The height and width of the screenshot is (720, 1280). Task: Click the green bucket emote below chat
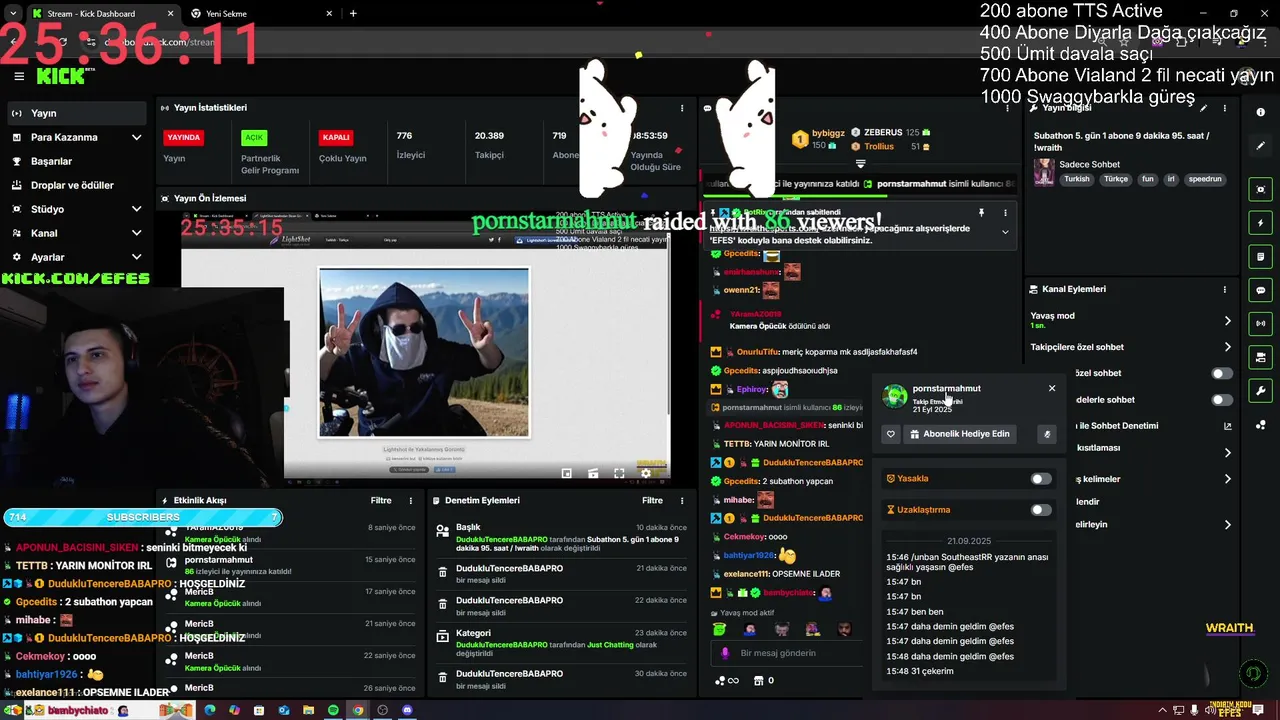click(719, 629)
